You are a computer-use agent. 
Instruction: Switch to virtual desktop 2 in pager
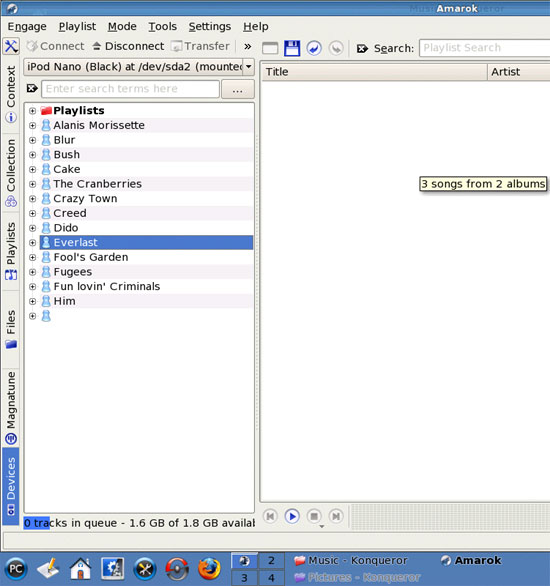click(x=271, y=561)
